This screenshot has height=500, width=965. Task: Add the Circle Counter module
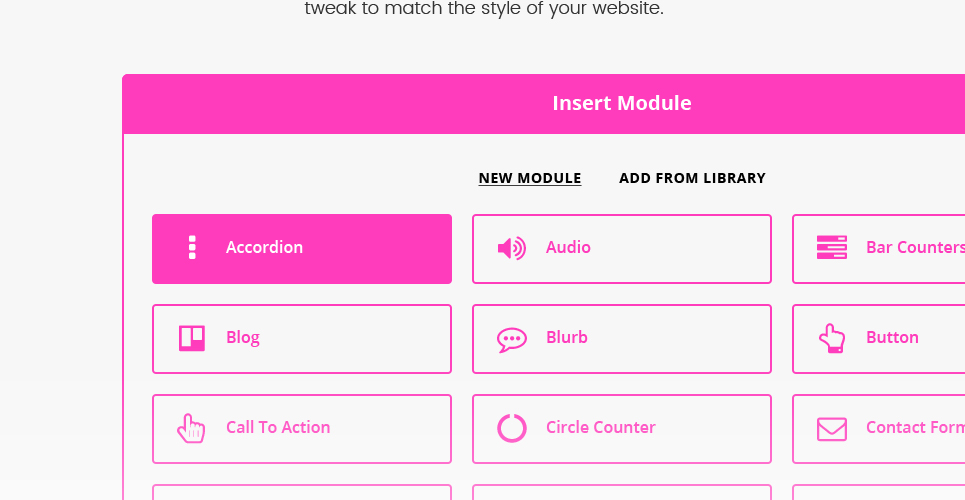pyautogui.click(x=622, y=429)
